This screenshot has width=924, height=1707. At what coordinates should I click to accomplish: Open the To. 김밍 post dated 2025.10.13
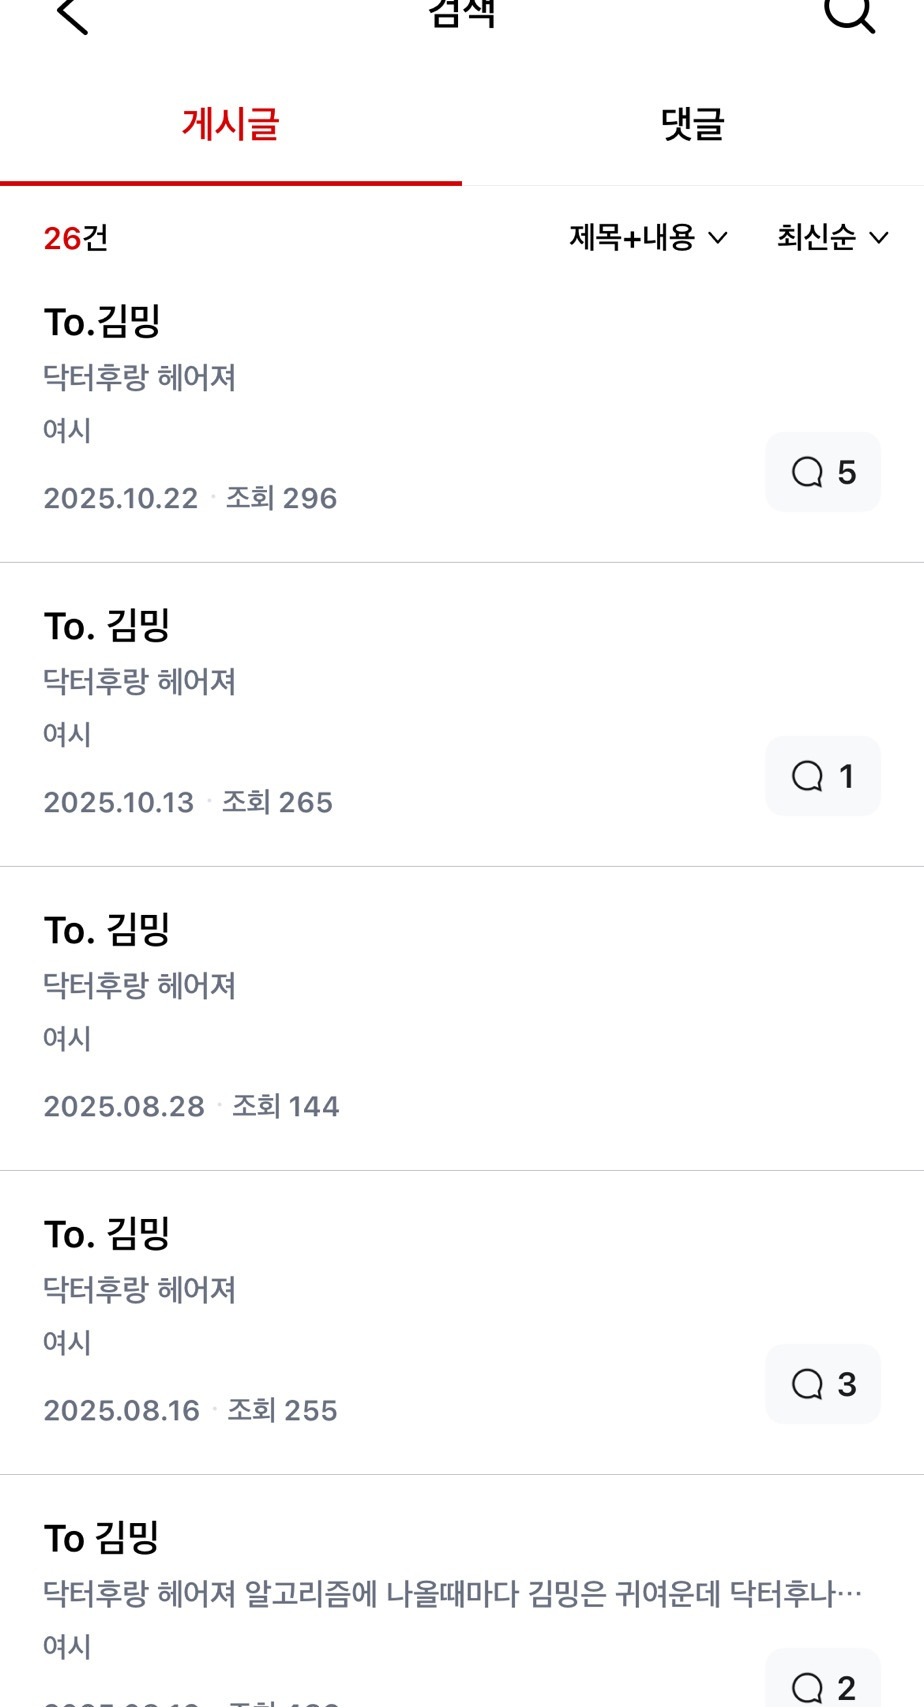107,626
